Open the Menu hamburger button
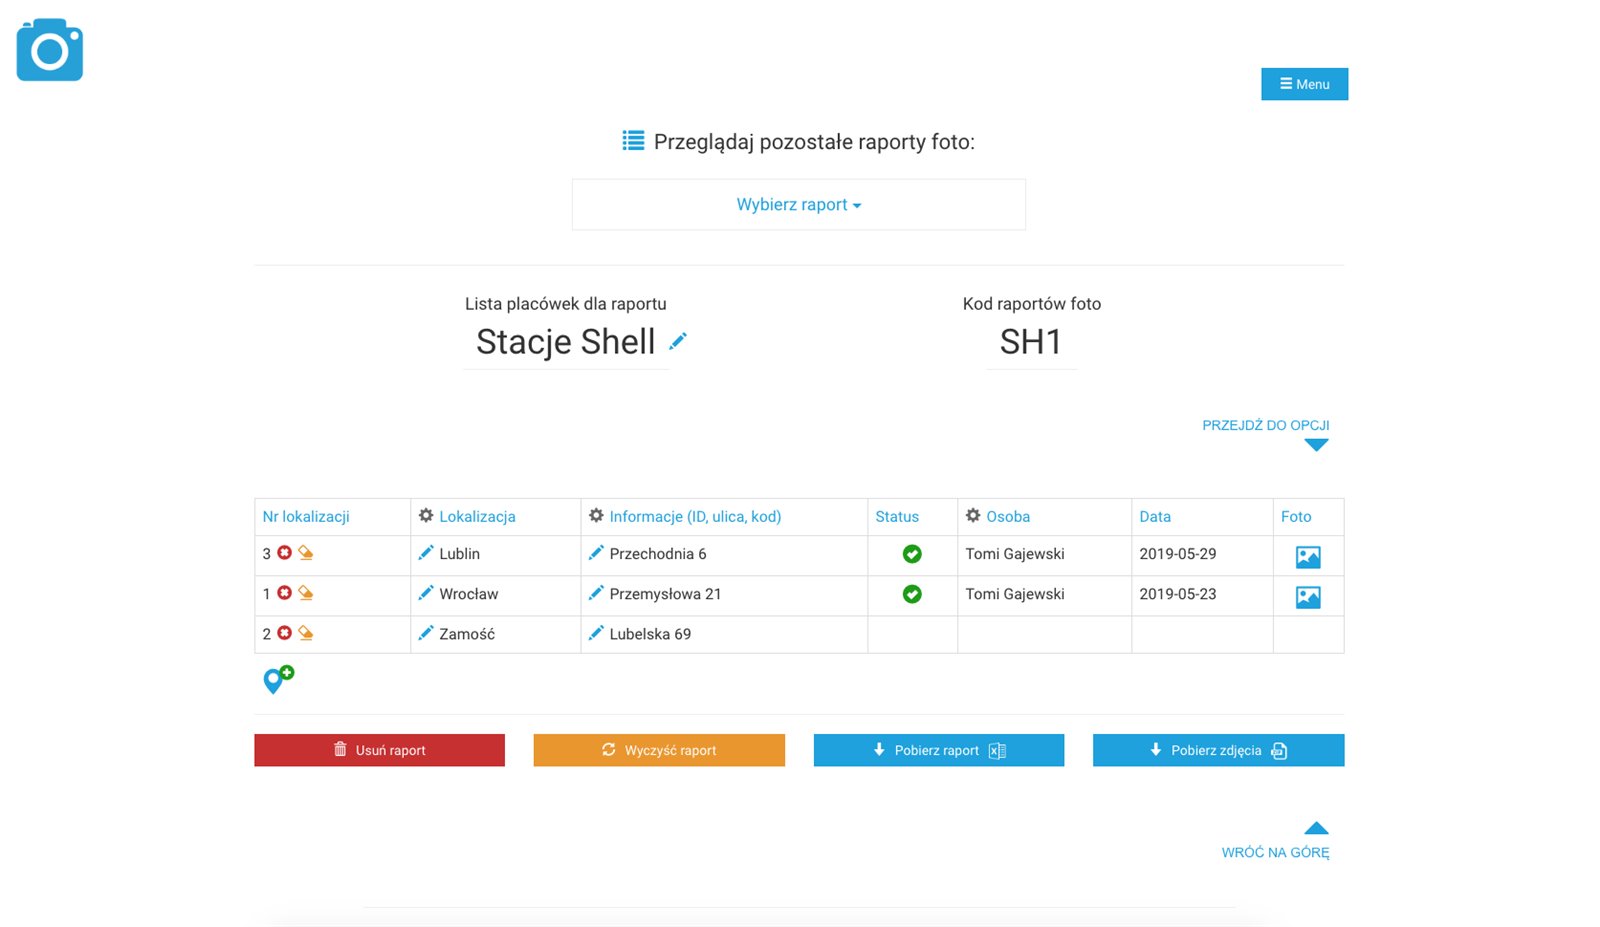1600x927 pixels. point(1304,84)
